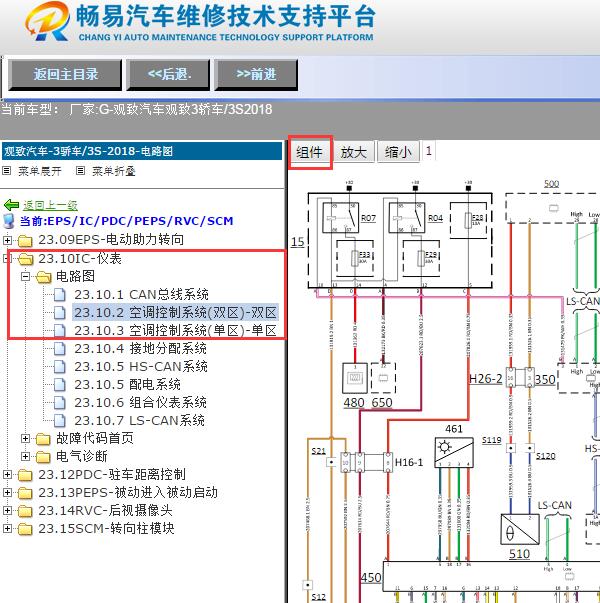Follow 返回上一级 link

pyautogui.click(x=50, y=205)
